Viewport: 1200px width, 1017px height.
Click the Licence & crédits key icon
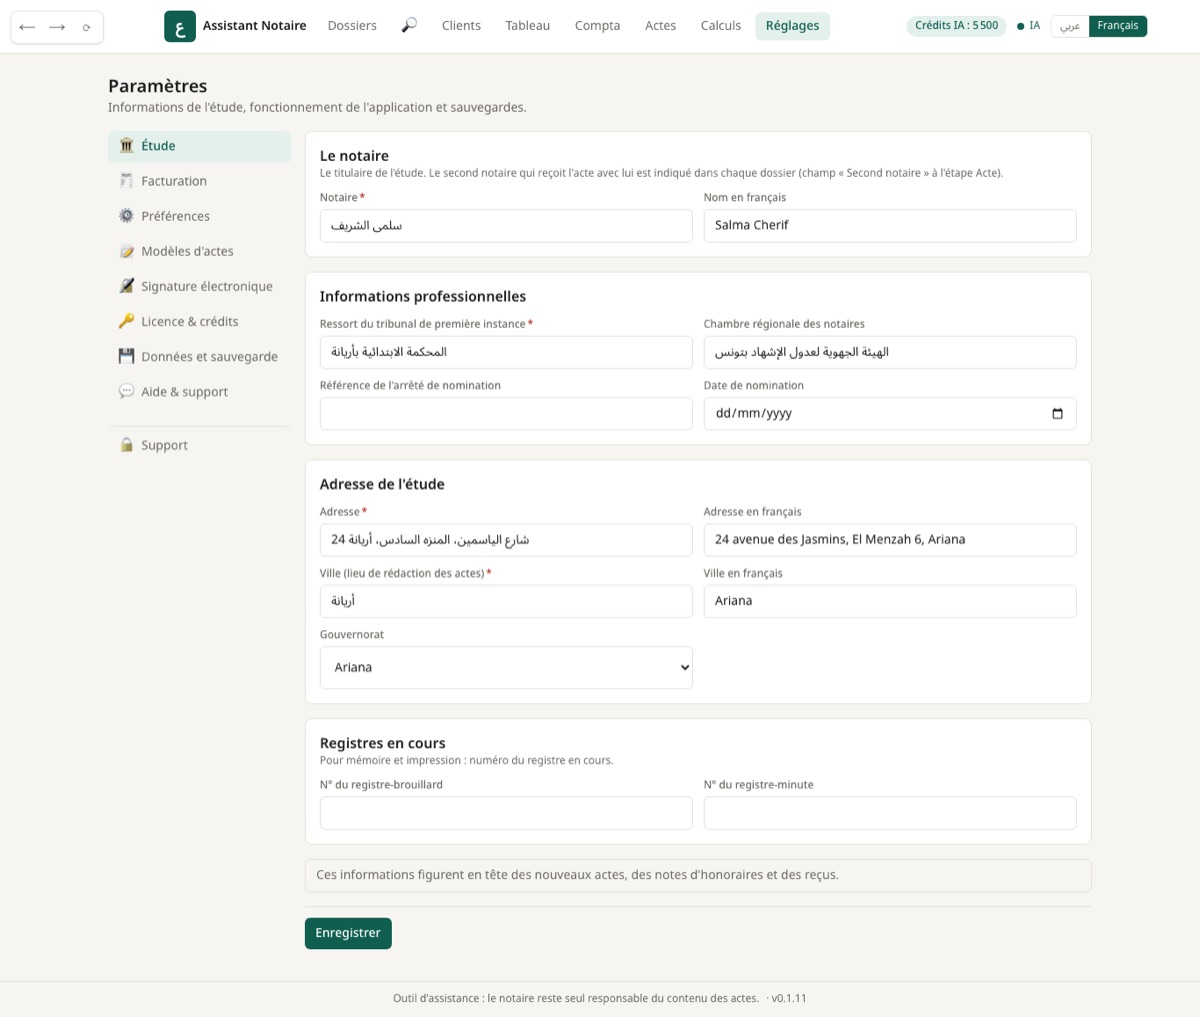126,321
